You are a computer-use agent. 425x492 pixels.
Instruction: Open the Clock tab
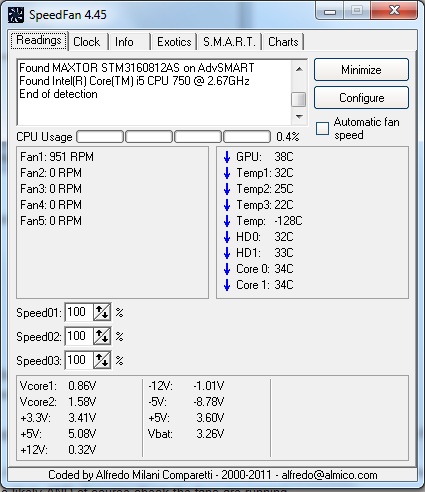[87, 42]
